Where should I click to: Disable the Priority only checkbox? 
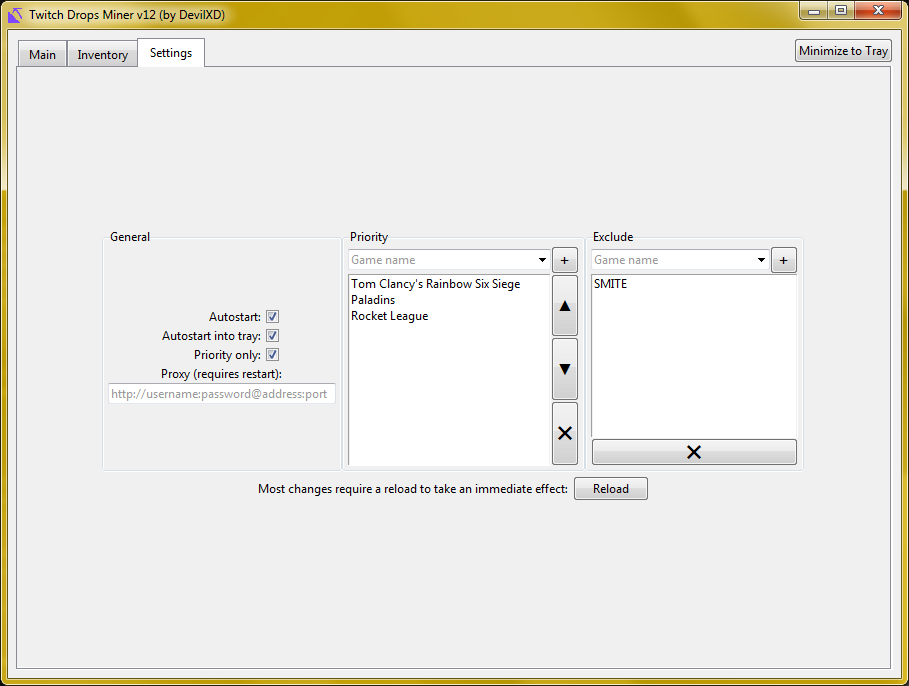pyautogui.click(x=272, y=354)
